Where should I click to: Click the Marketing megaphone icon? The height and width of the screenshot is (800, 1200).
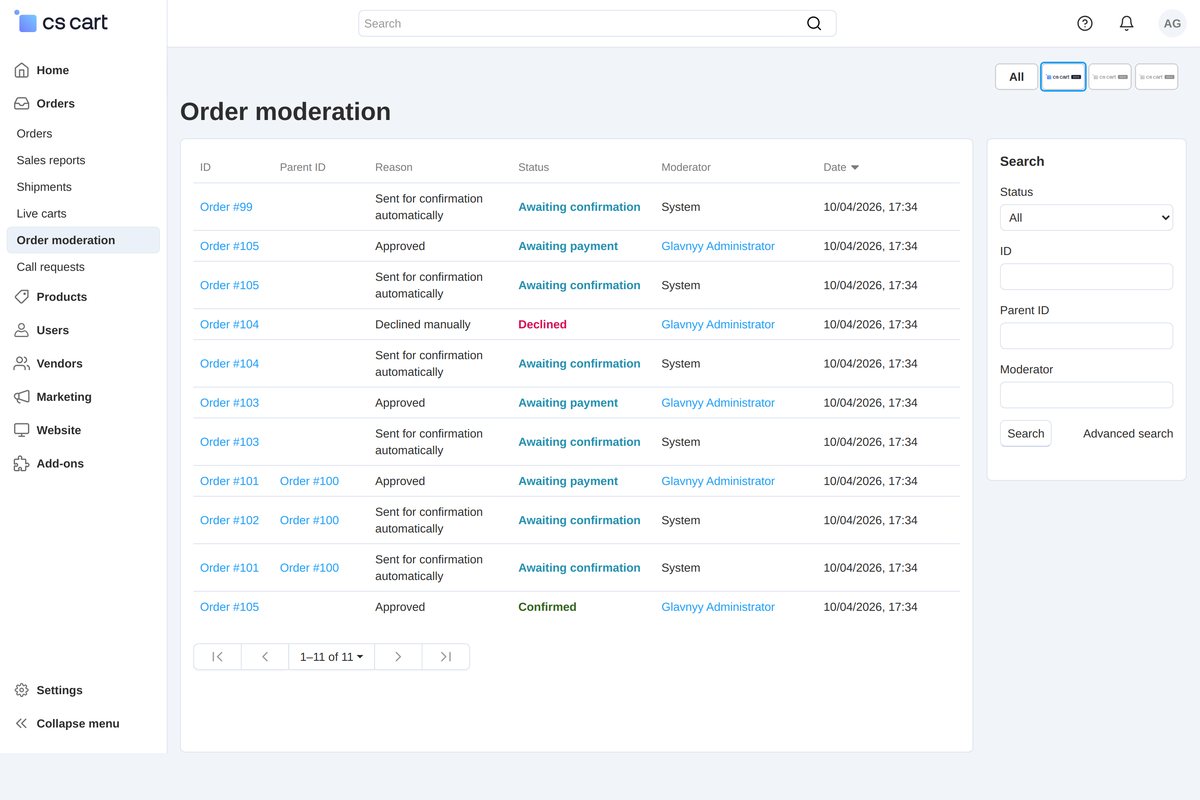[x=21, y=397]
